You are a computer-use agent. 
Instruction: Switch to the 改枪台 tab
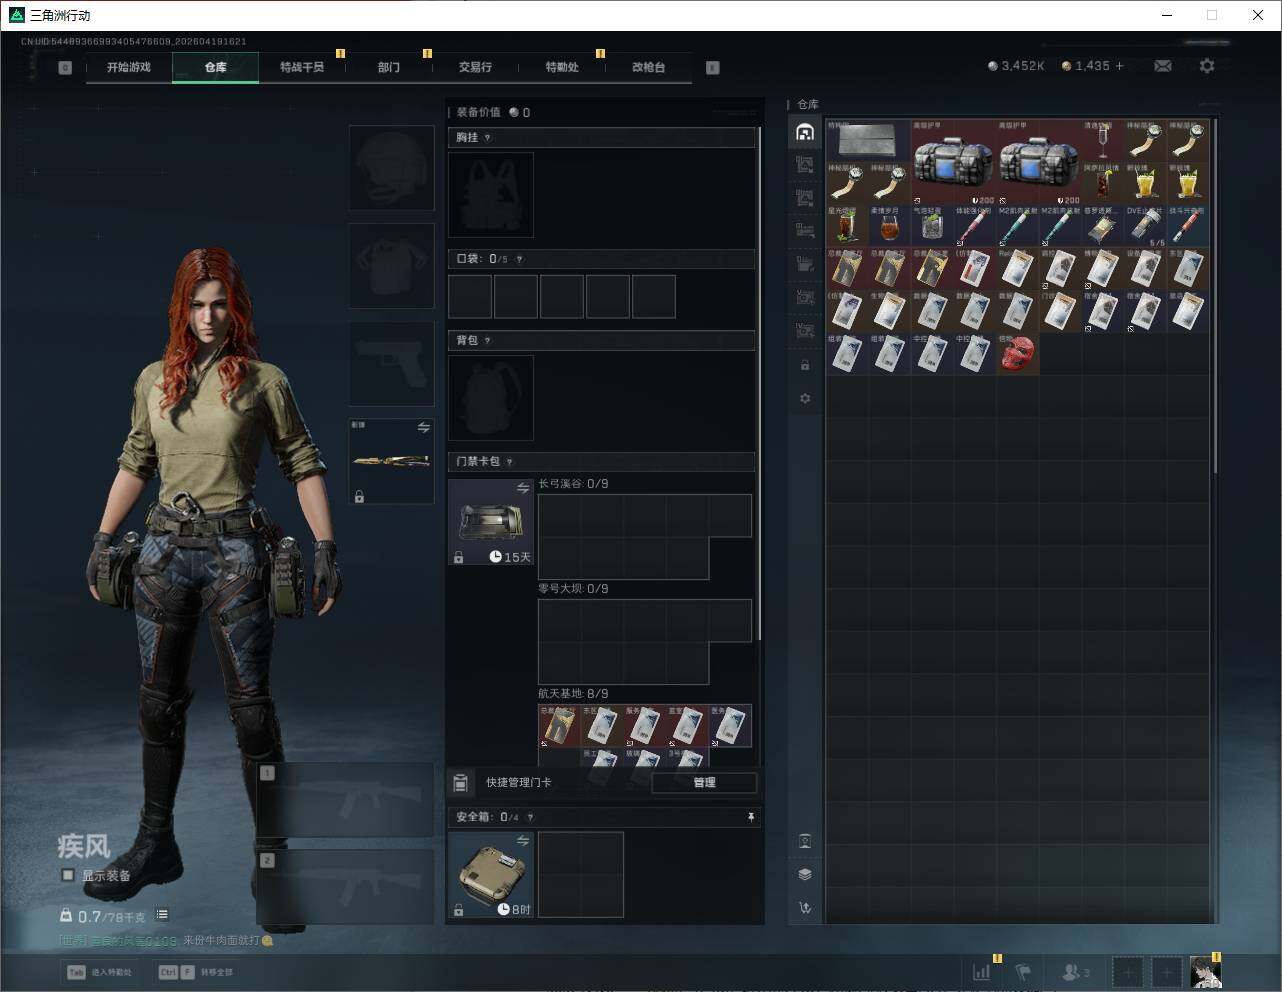point(648,67)
